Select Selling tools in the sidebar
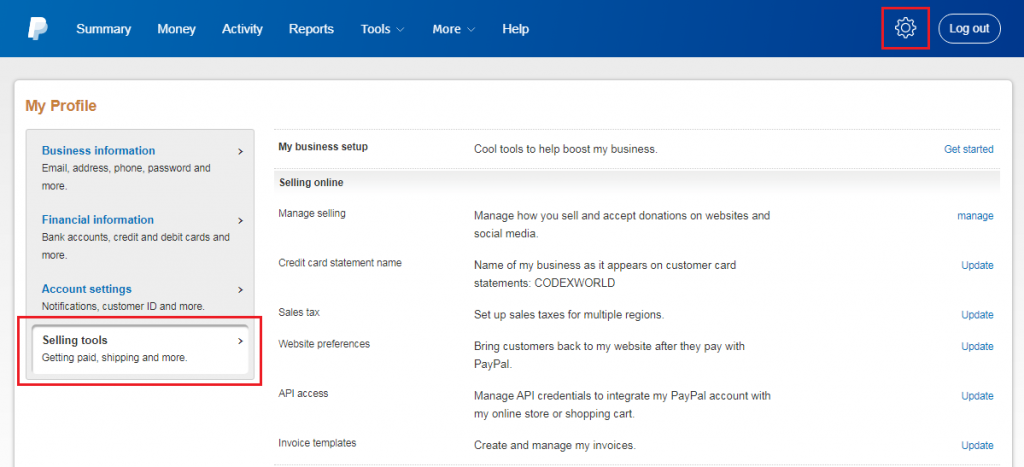Image resolution: width=1024 pixels, height=467 pixels. click(75, 340)
